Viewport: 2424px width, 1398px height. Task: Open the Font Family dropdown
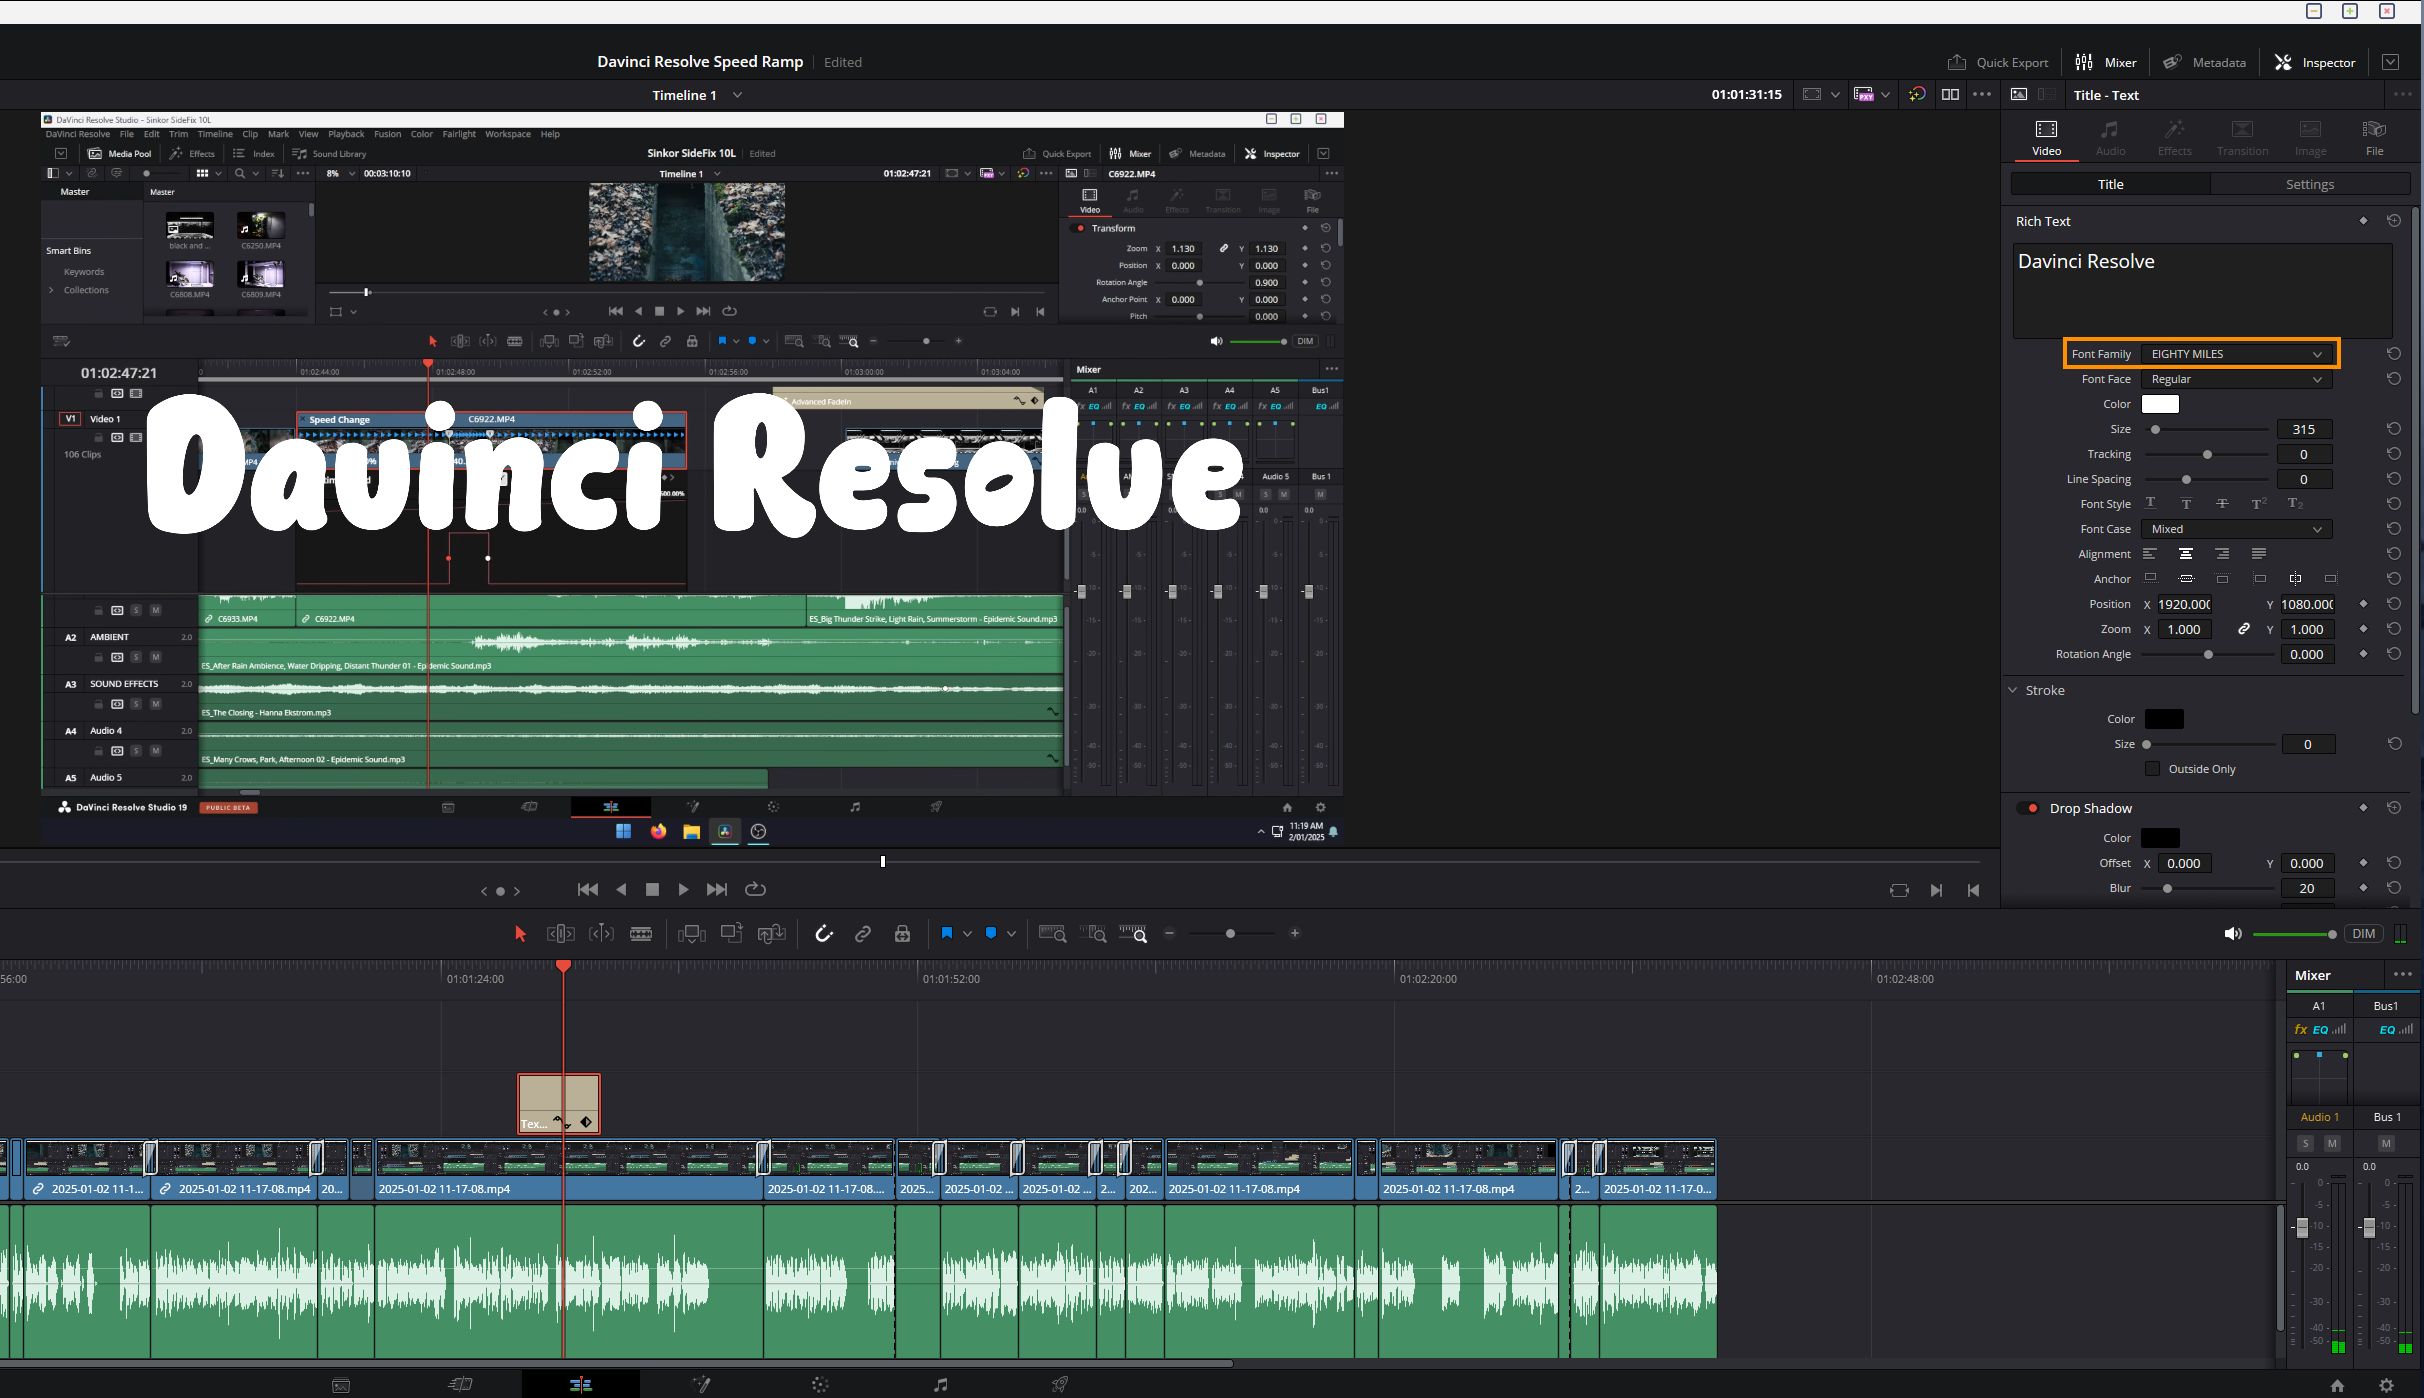click(2236, 354)
